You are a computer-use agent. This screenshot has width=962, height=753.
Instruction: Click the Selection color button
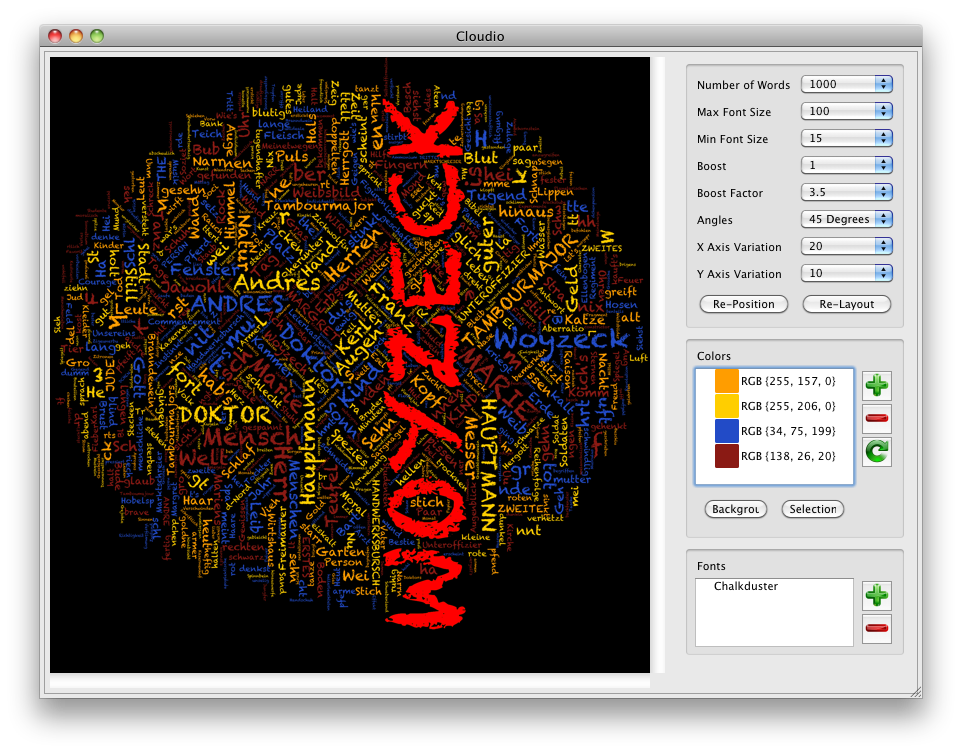click(x=812, y=509)
